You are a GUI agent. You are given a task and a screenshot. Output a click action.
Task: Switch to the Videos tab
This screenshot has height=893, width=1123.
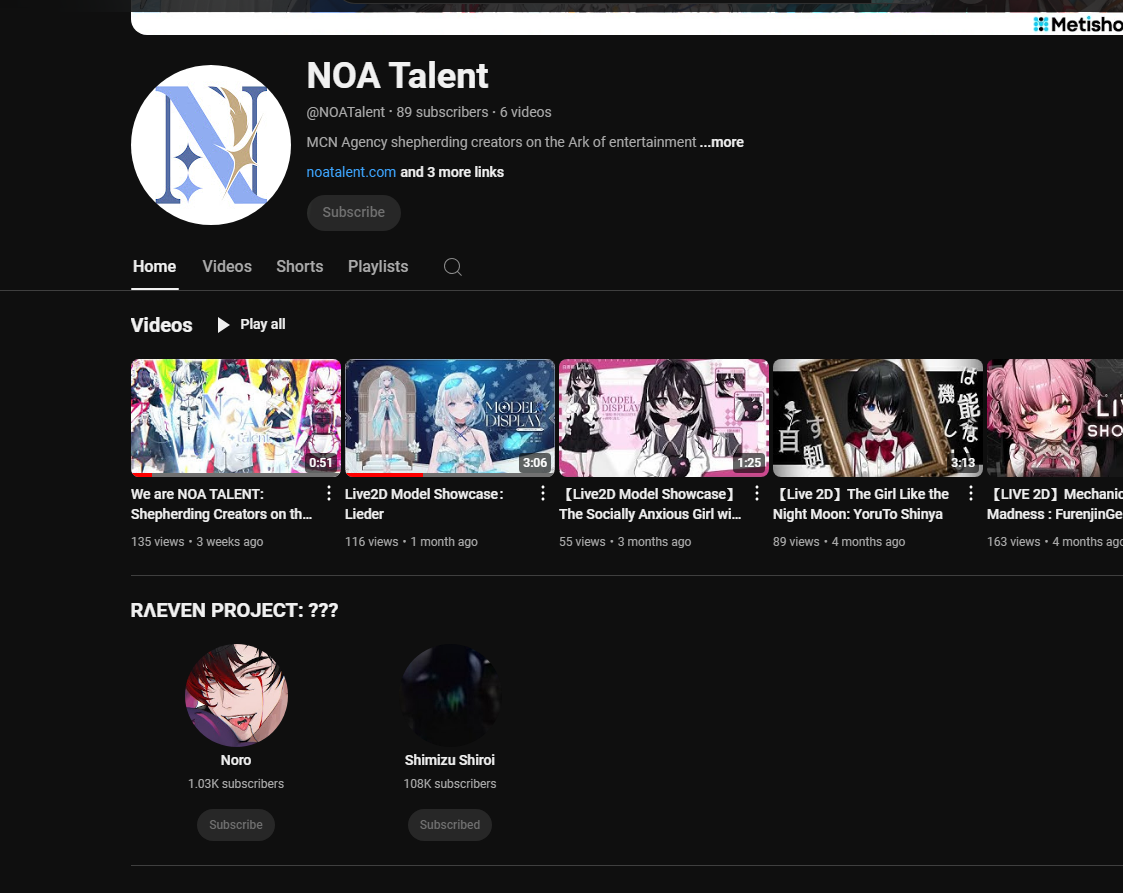click(x=227, y=266)
